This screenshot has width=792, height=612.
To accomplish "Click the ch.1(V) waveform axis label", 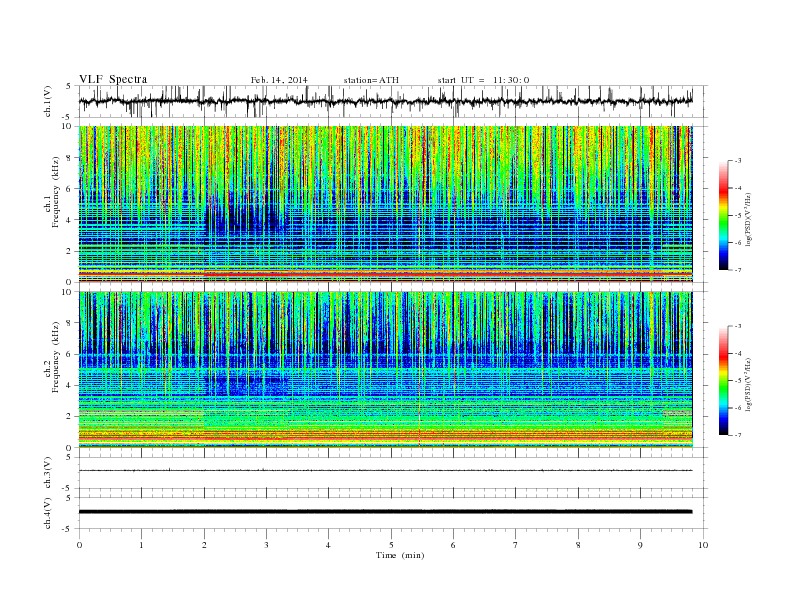I will click(48, 101).
